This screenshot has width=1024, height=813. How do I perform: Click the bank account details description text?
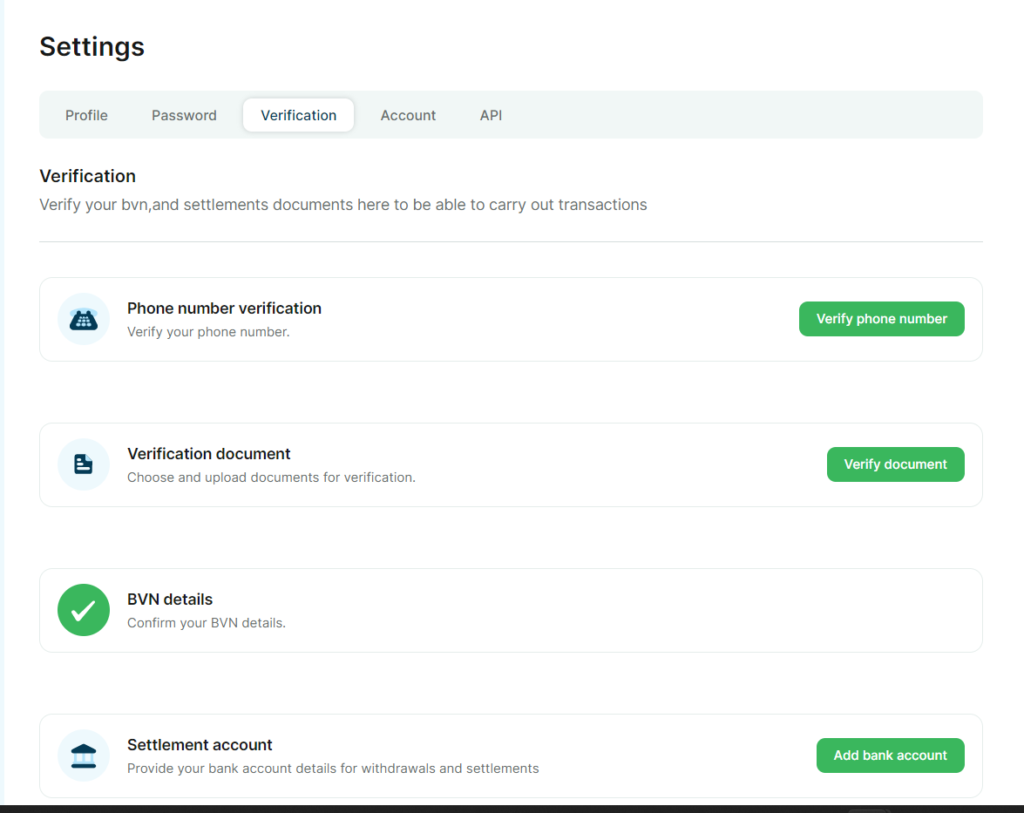333,769
